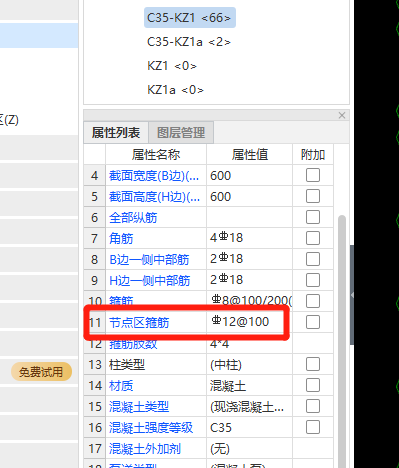Edit the 混凝土外加剂 value (无)

click(x=250, y=448)
